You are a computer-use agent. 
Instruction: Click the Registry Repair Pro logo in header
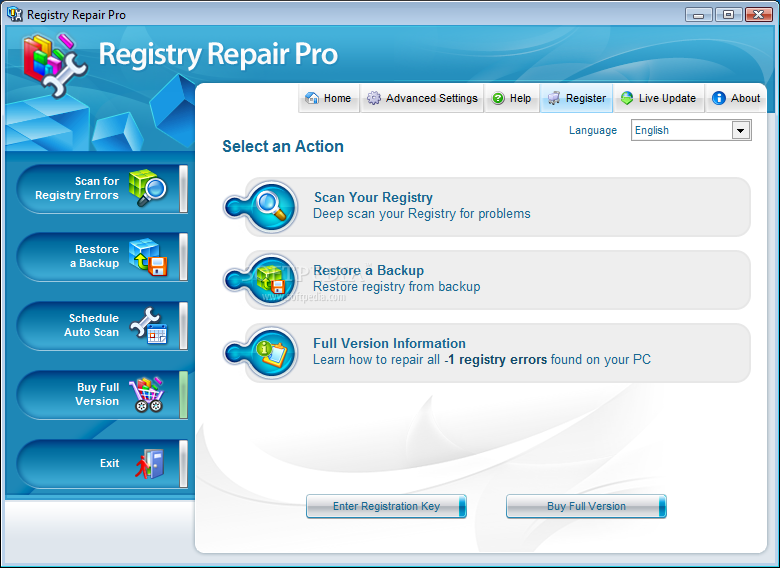(x=55, y=65)
